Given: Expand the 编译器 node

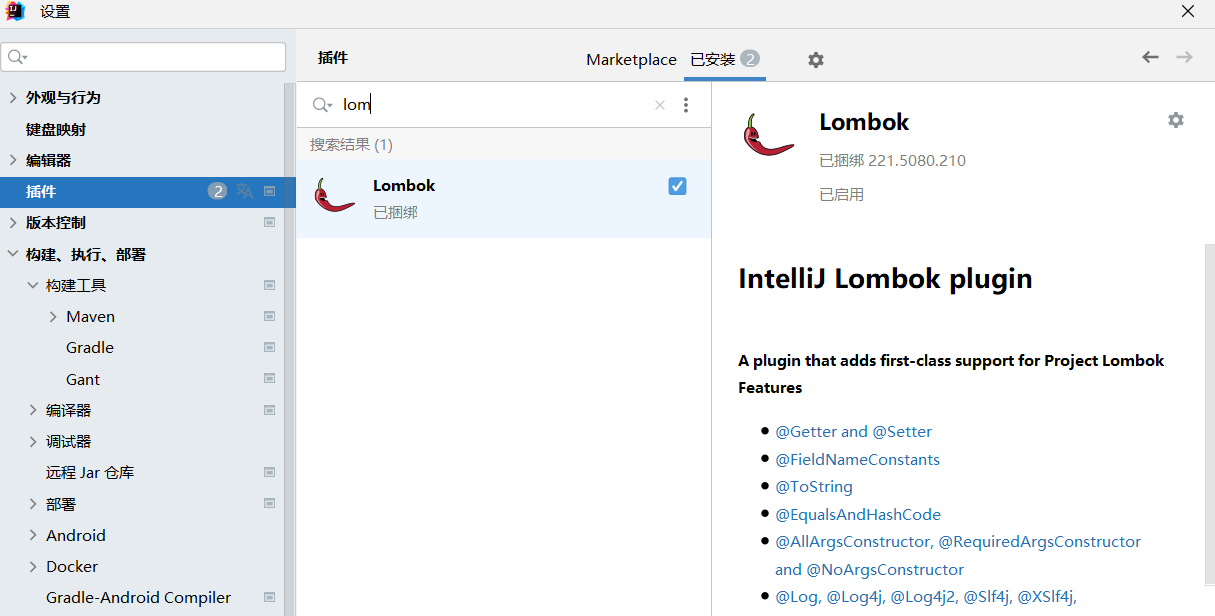Looking at the screenshot, I should (x=33, y=410).
